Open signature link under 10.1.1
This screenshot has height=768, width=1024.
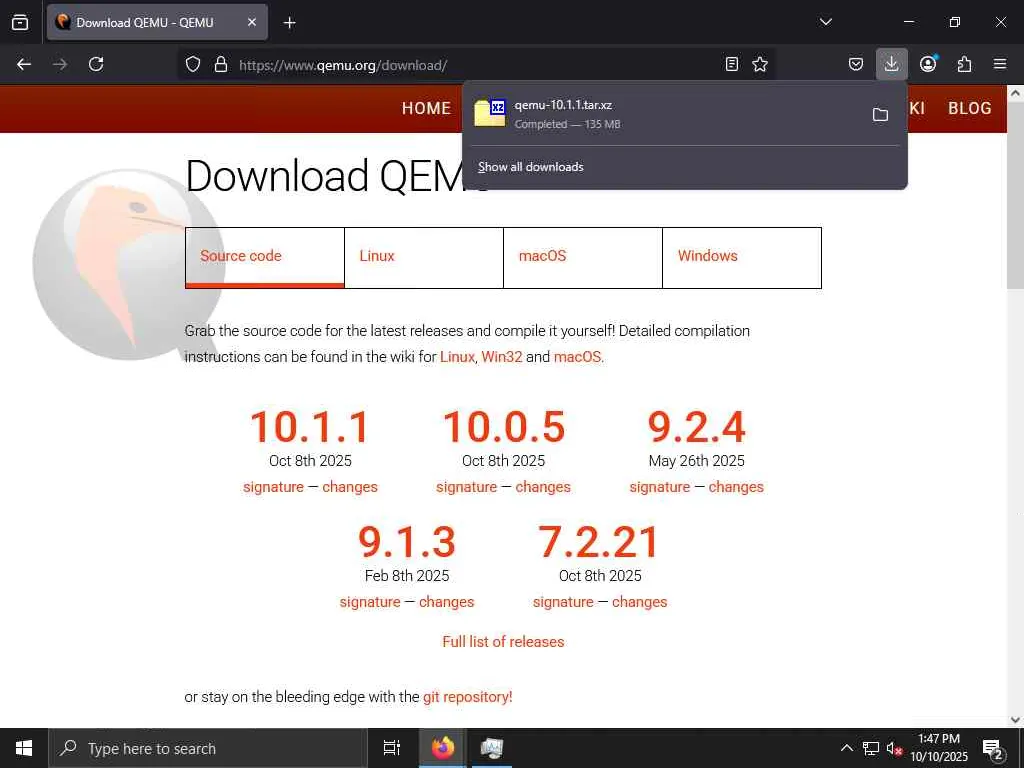[x=274, y=487]
